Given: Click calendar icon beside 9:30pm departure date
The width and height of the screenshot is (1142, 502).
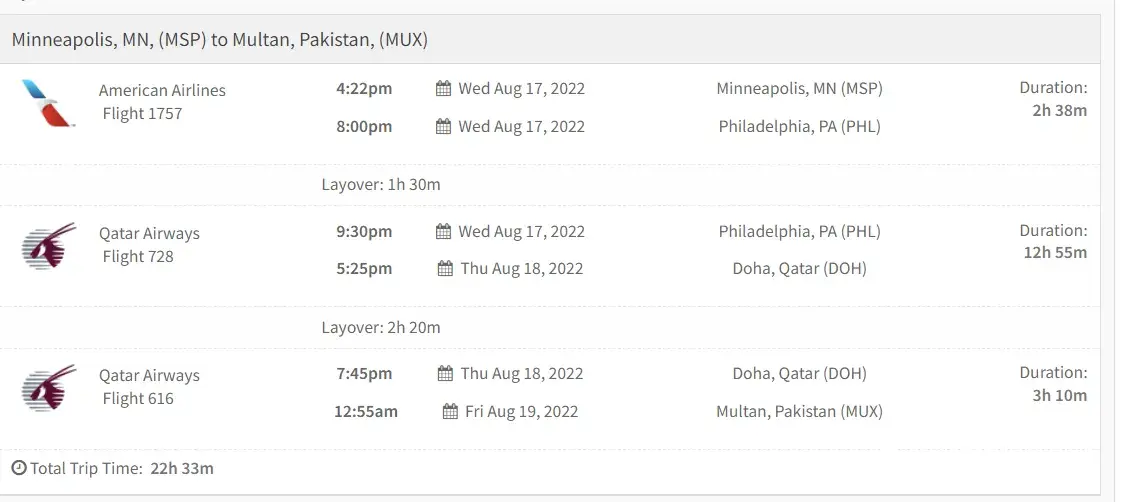Looking at the screenshot, I should point(444,232).
